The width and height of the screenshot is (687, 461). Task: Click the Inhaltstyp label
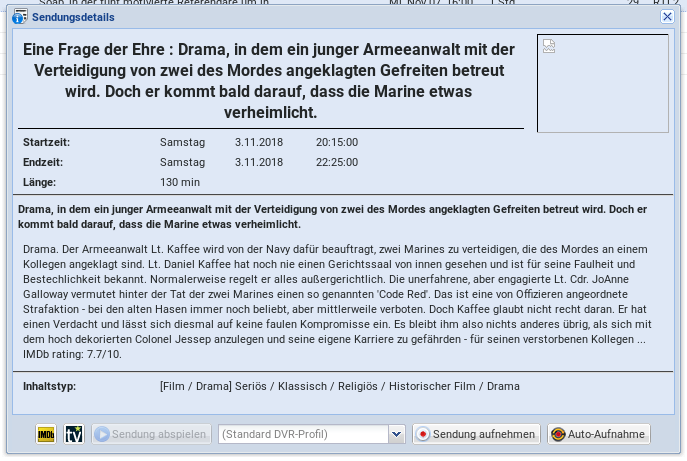click(50, 387)
